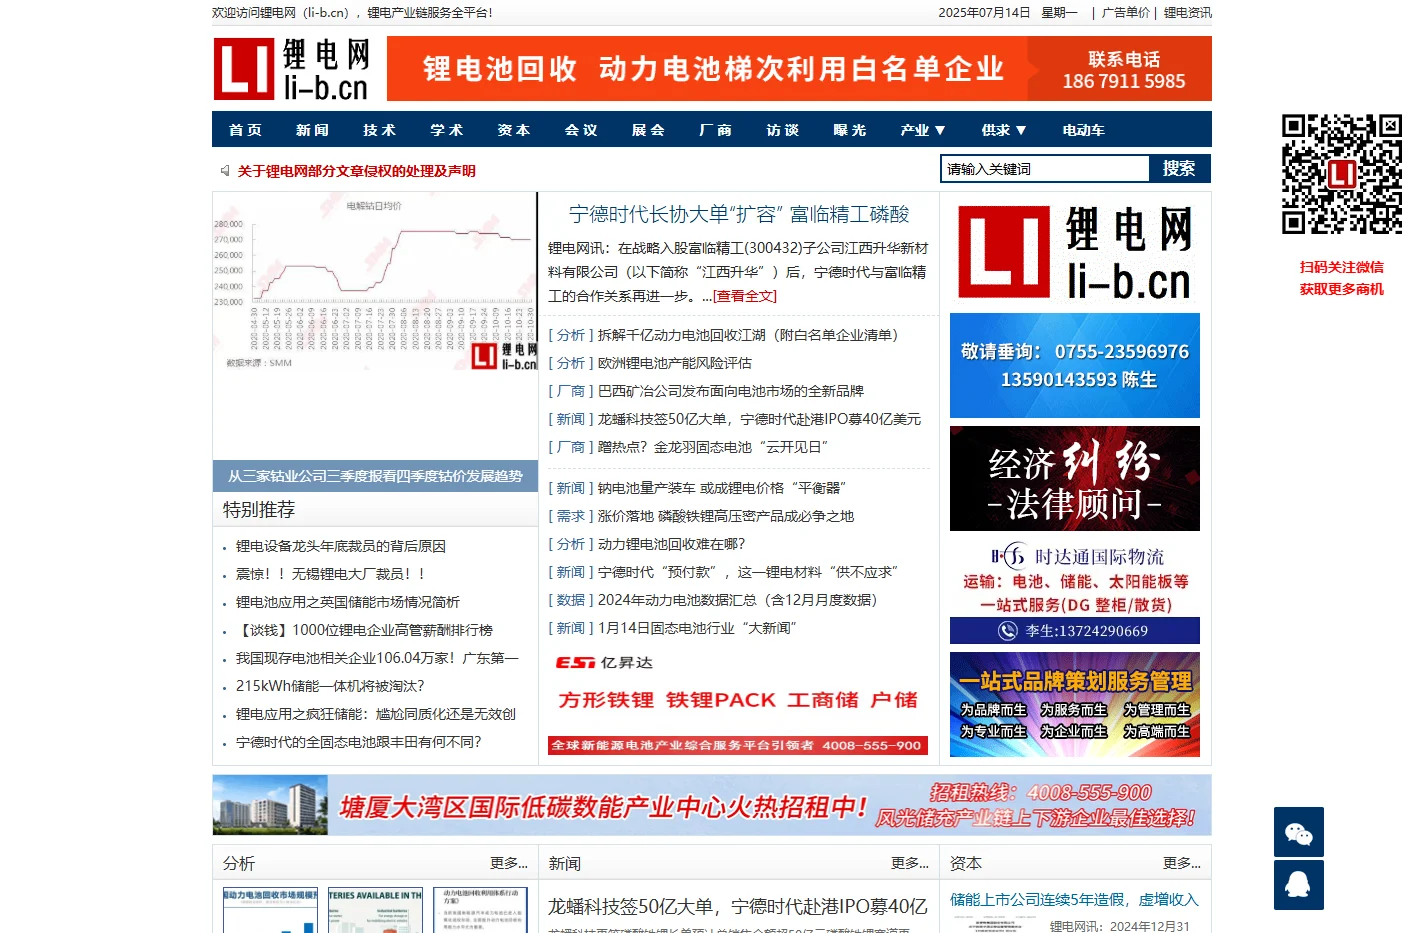Click the 时达通国际物流 ad

[x=1075, y=592]
